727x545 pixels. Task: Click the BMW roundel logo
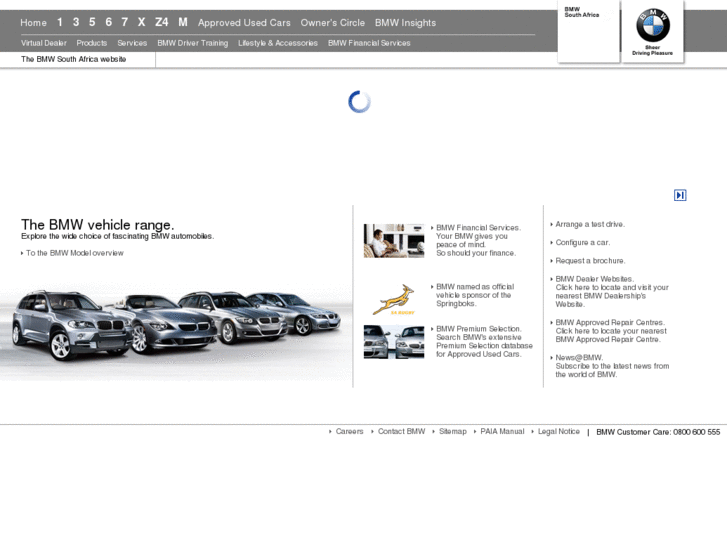click(x=652, y=25)
